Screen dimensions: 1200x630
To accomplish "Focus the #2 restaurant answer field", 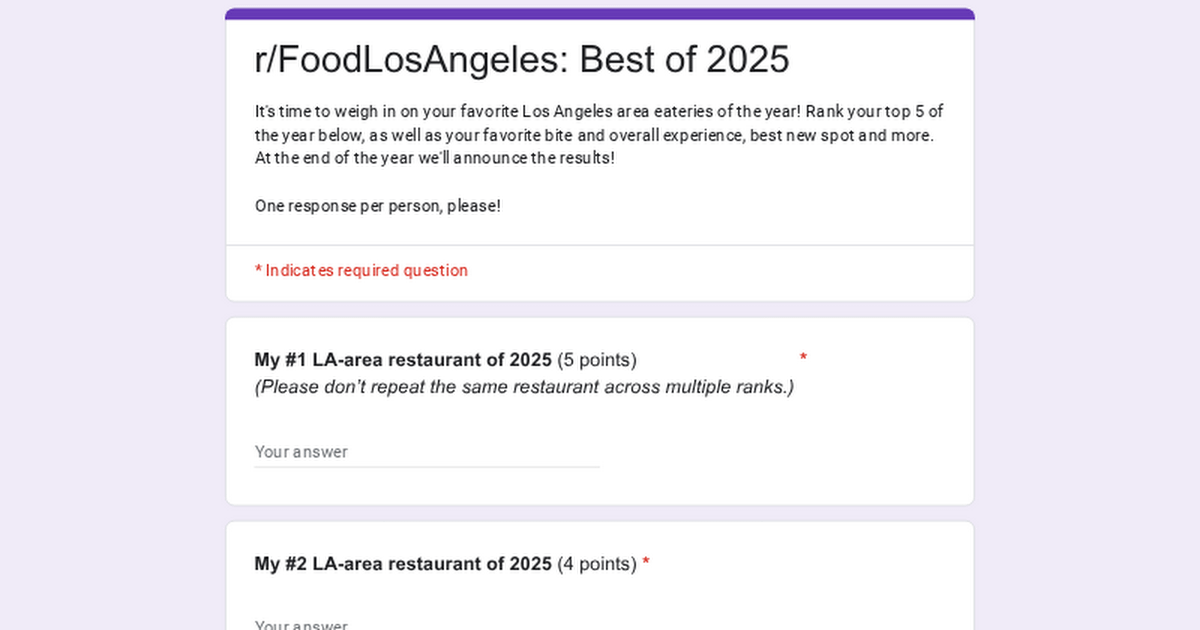I will click(x=426, y=624).
